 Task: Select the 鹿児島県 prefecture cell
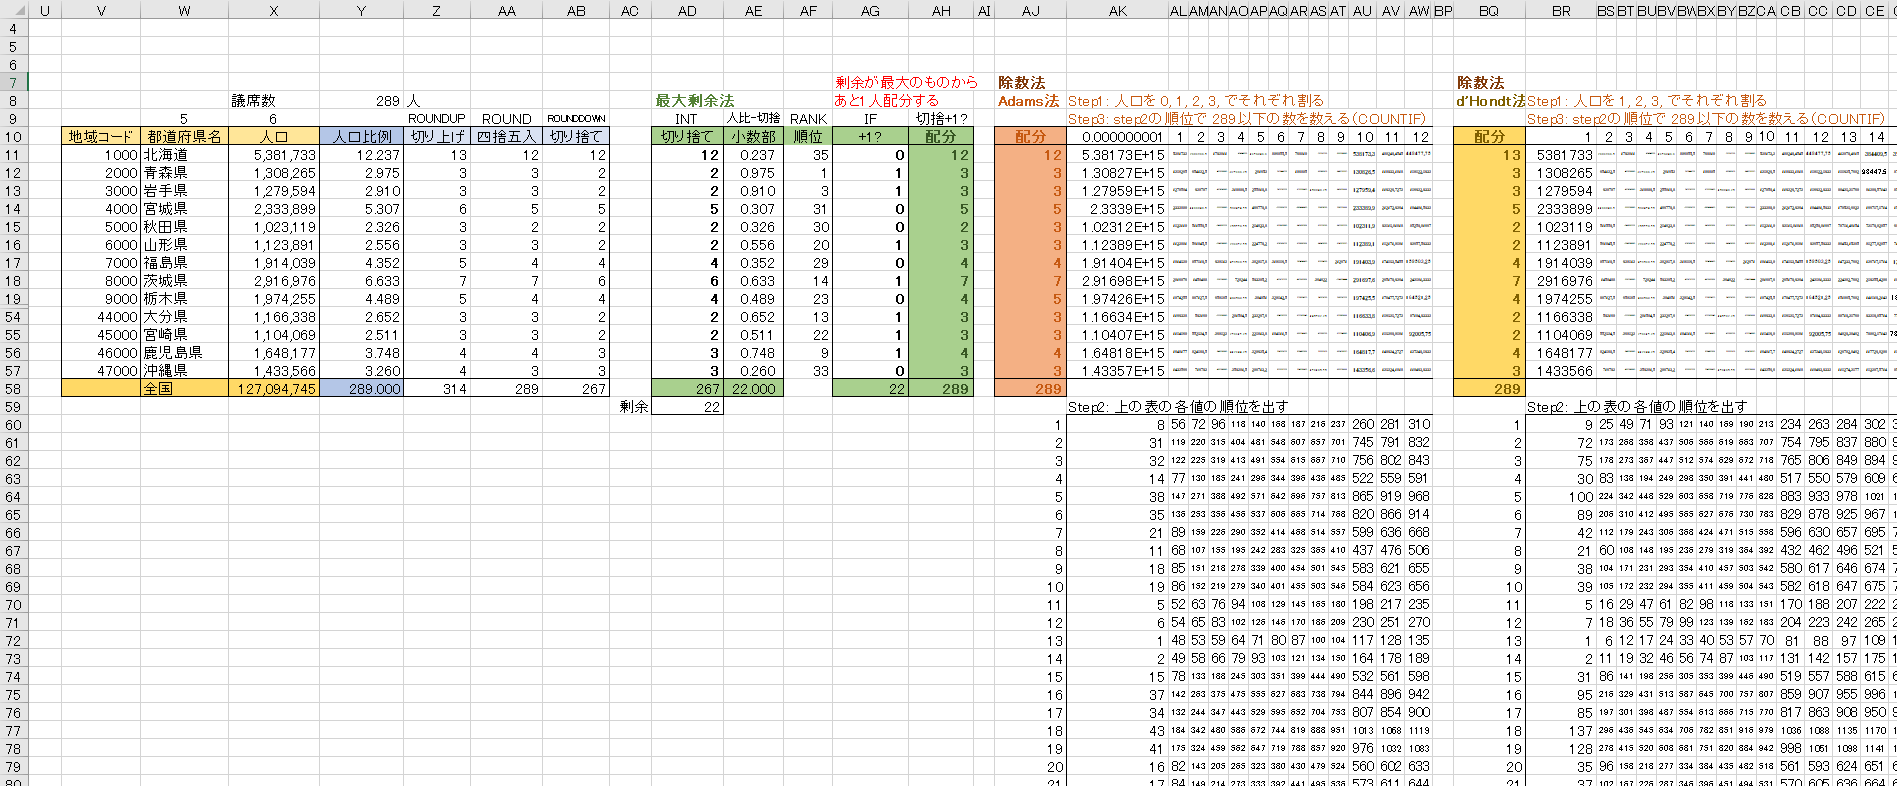tap(184, 353)
